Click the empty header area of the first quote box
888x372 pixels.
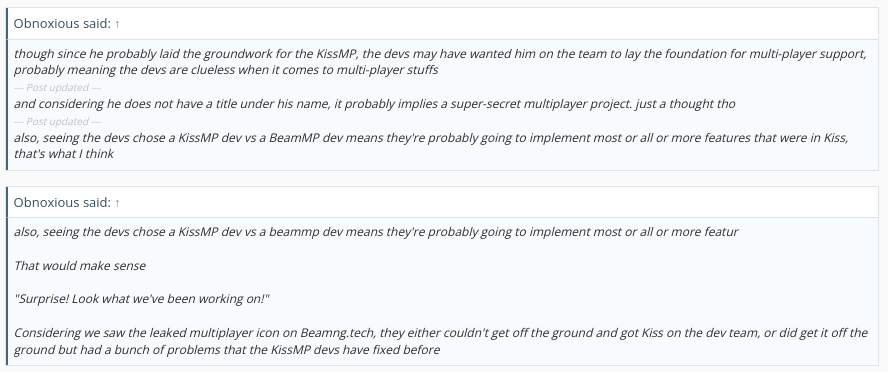click(x=498, y=24)
